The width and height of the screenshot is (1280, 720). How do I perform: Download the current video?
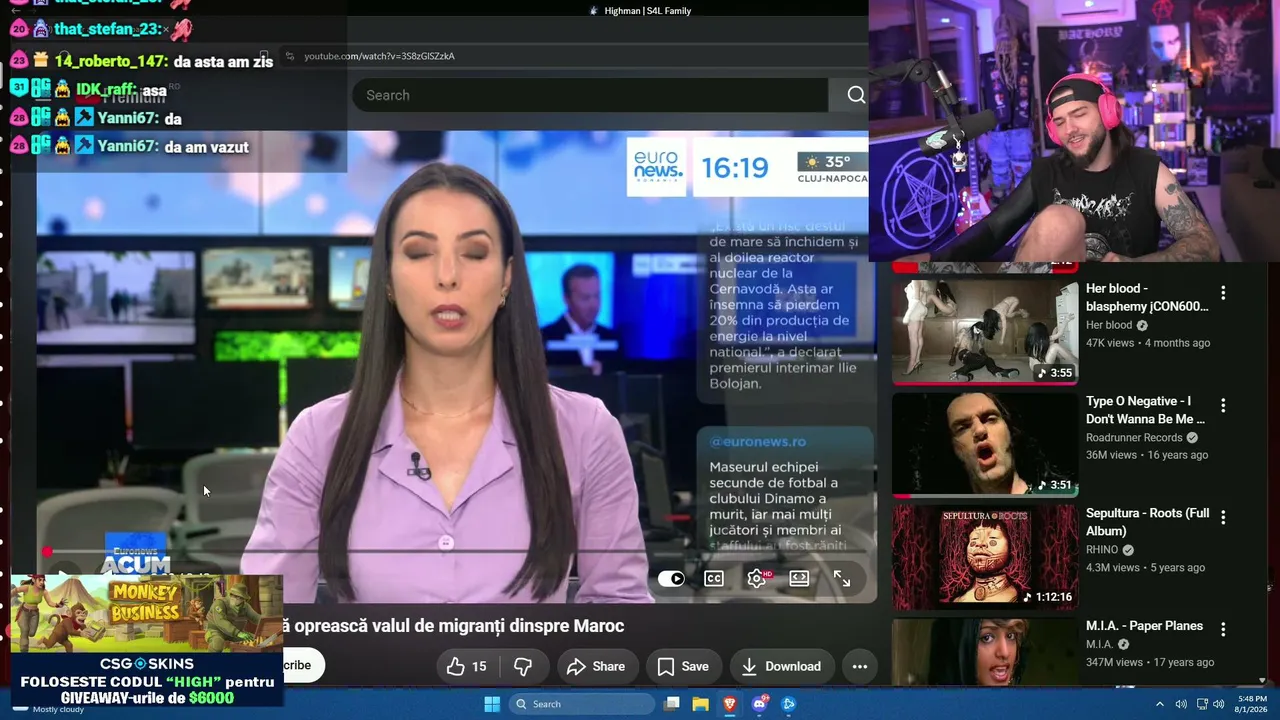point(782,666)
